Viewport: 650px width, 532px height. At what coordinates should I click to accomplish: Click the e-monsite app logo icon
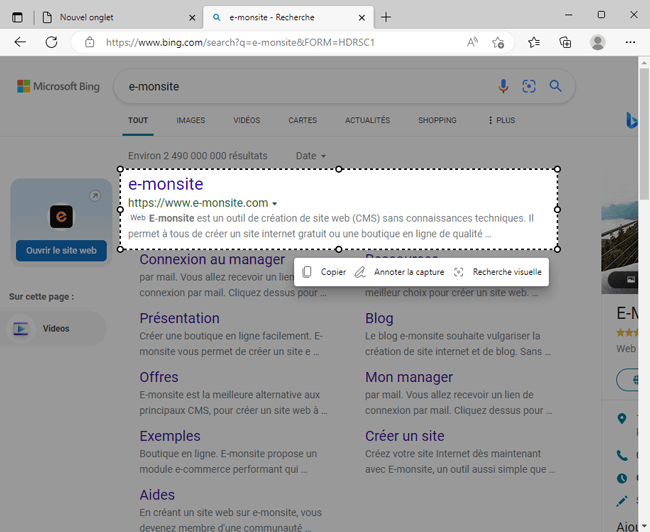(x=61, y=216)
